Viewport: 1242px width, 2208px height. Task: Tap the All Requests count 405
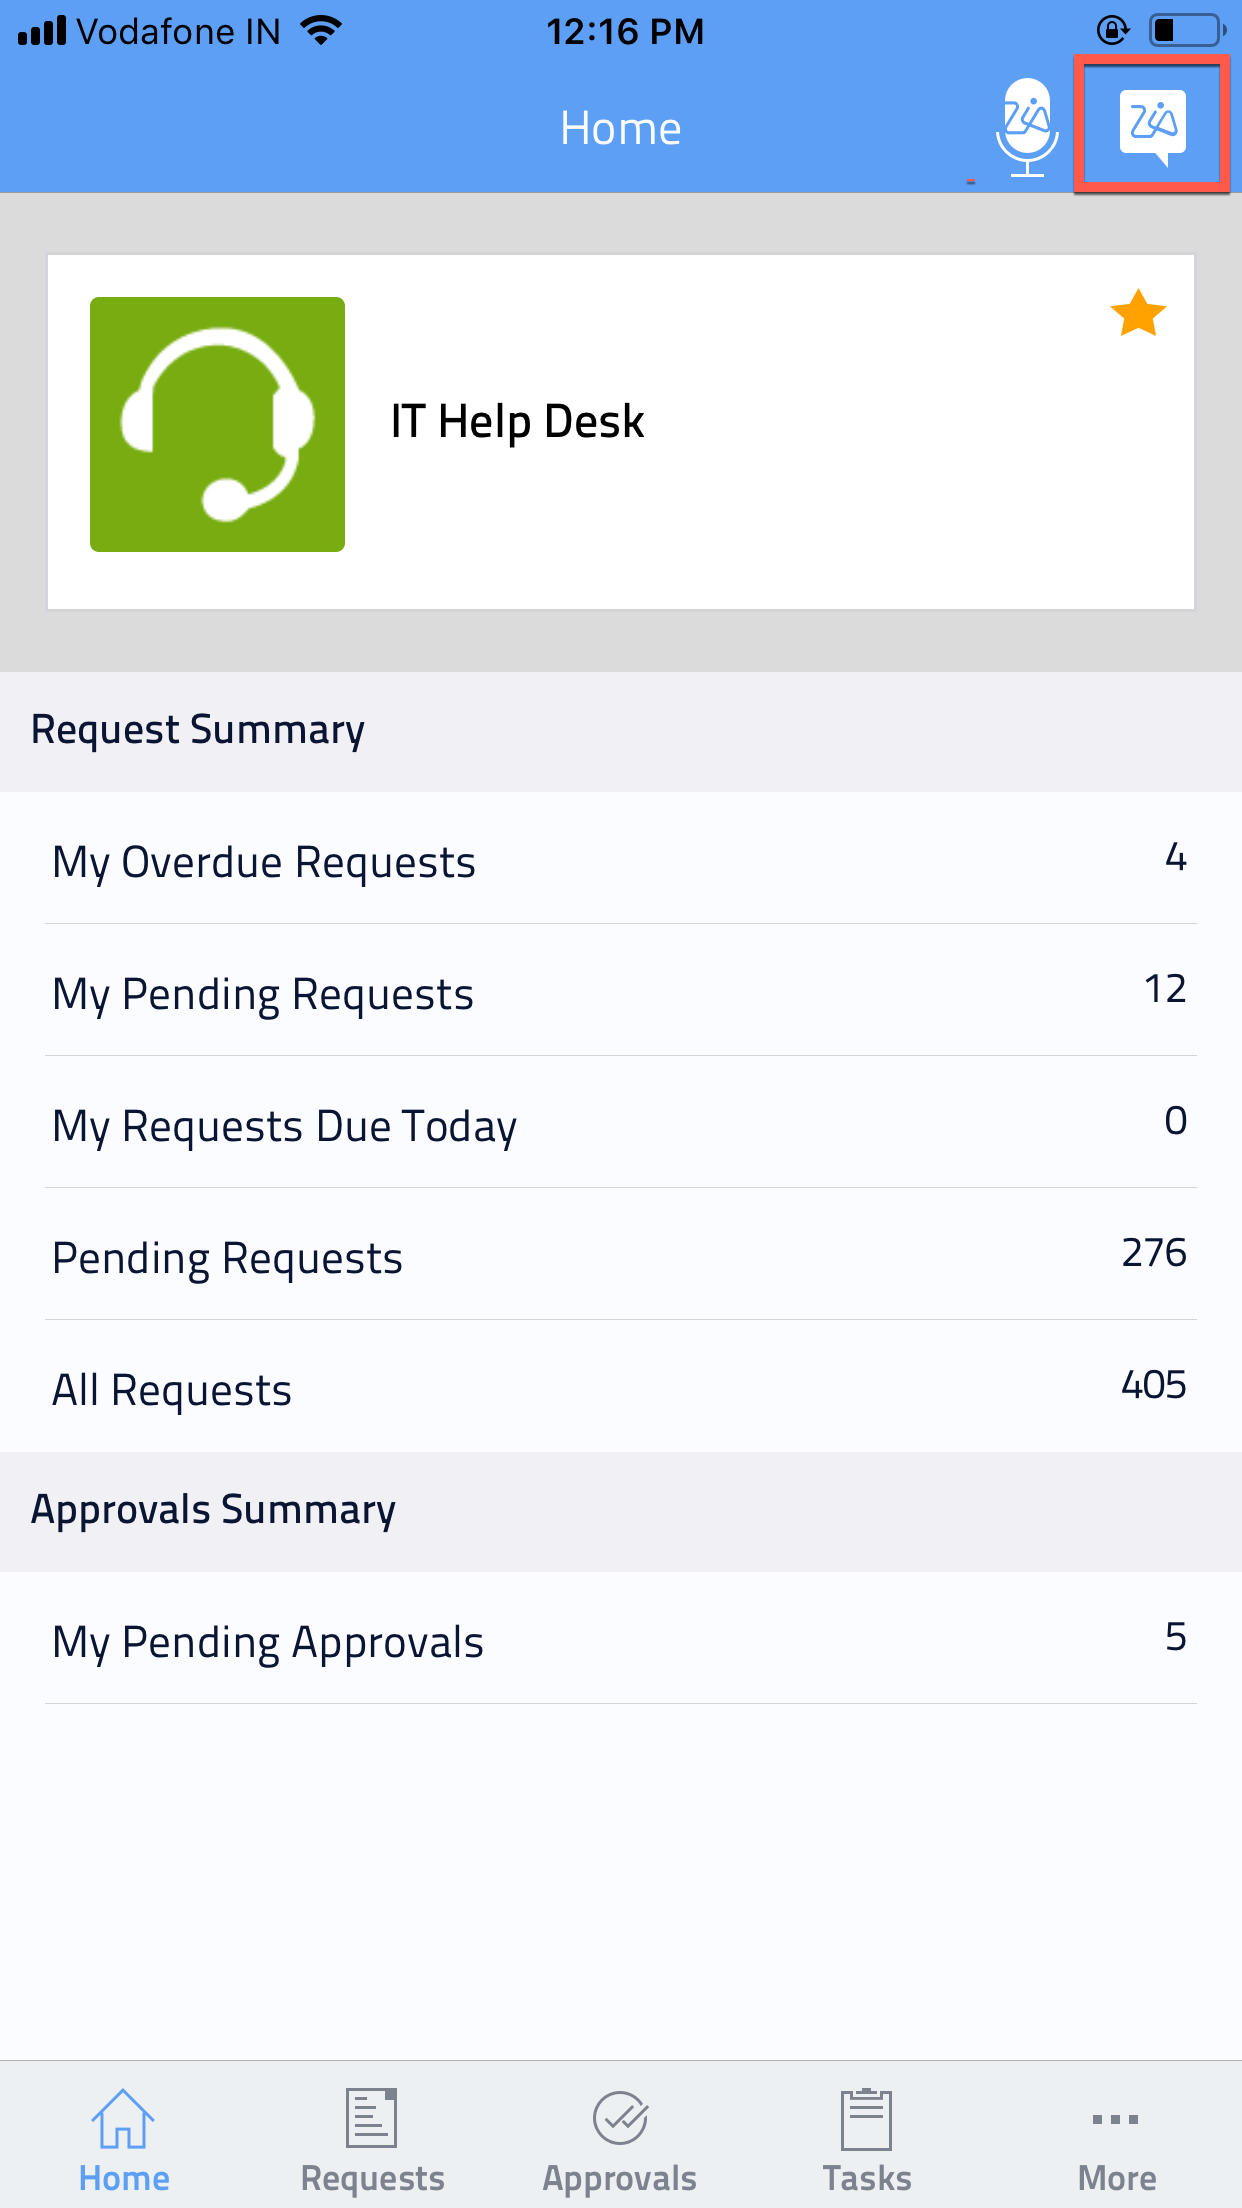tap(1153, 1385)
